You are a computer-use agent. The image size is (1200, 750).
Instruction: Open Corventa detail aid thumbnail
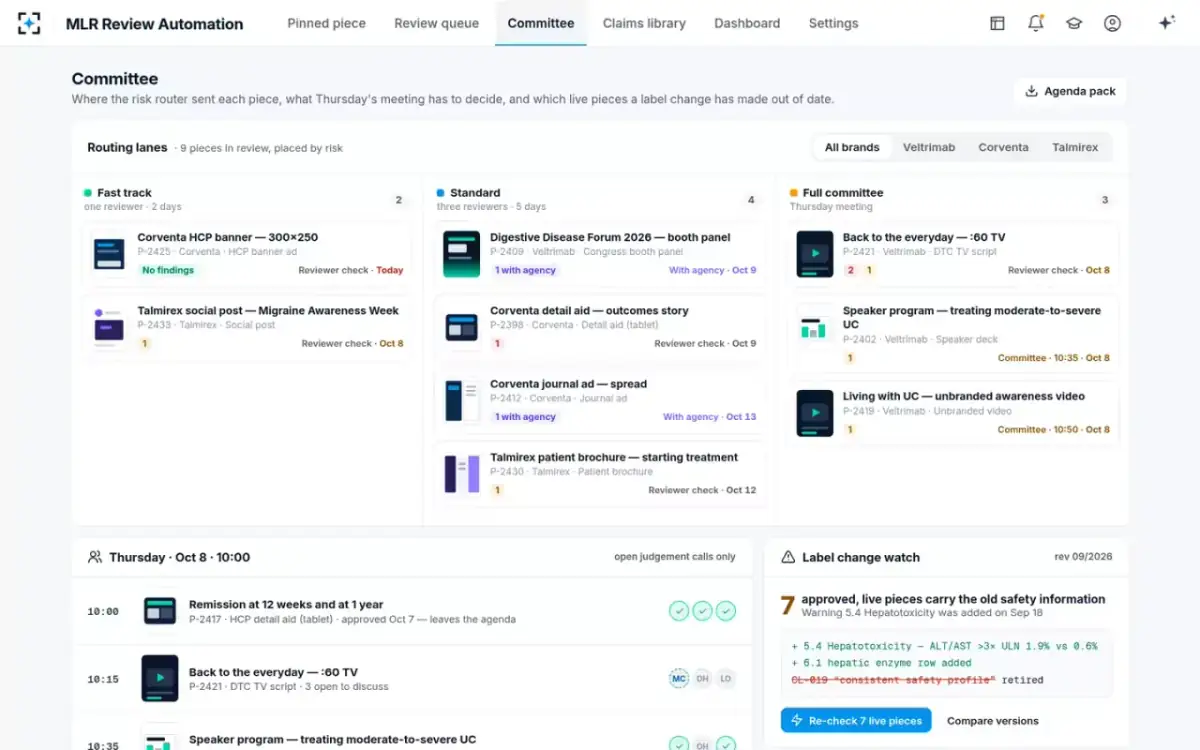(x=462, y=327)
